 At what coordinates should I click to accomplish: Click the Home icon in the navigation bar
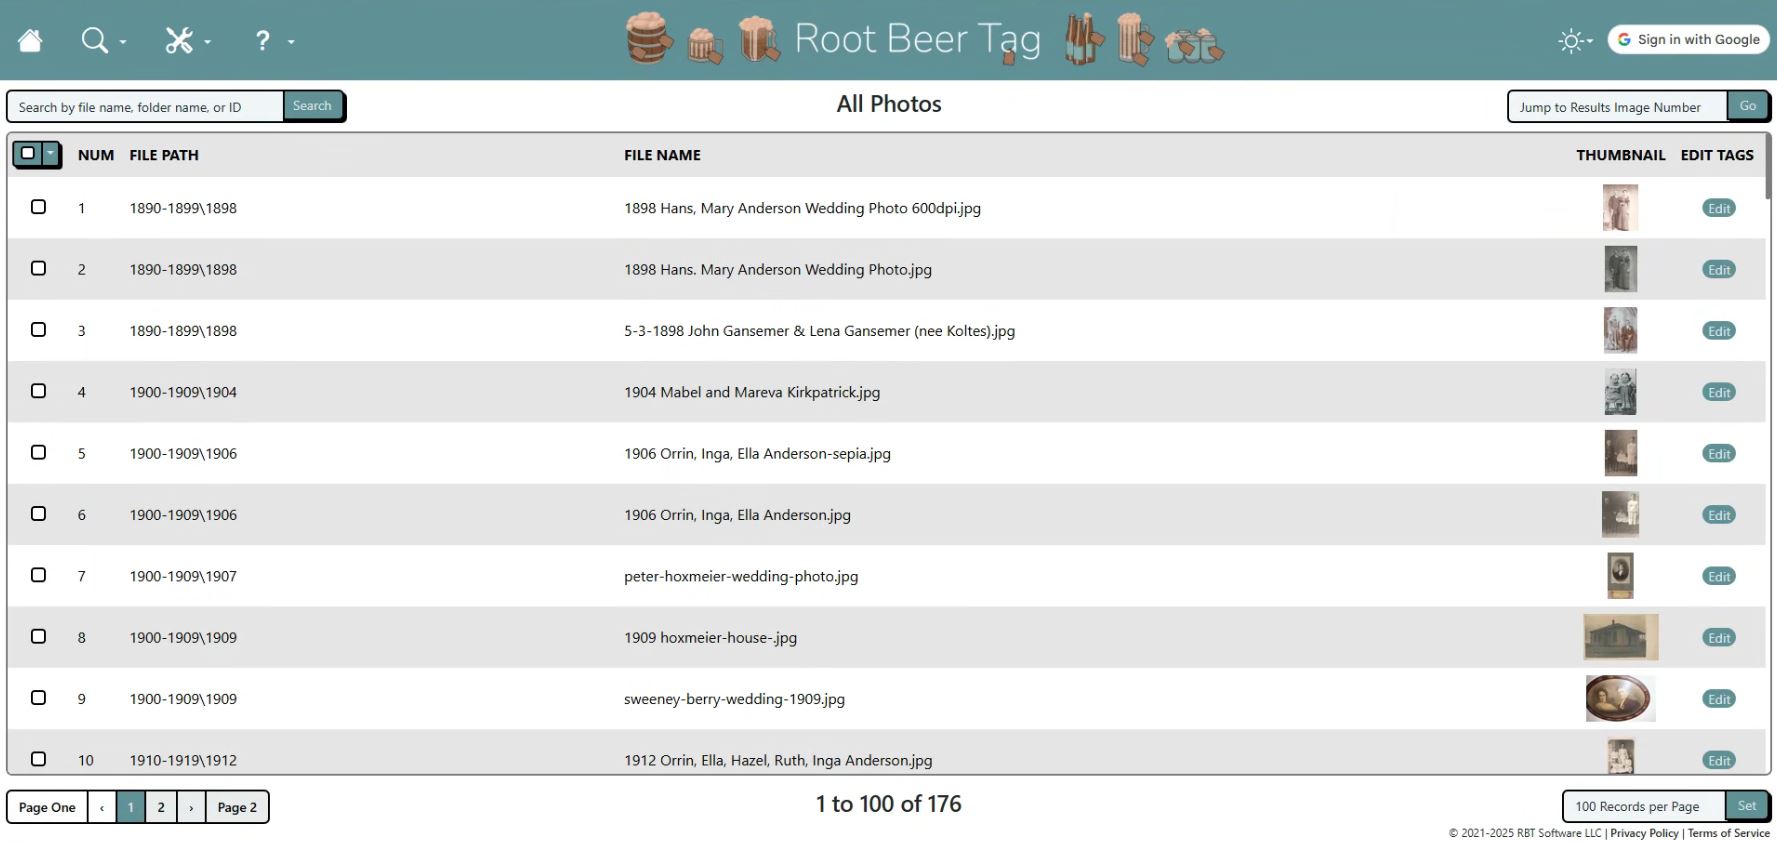[29, 40]
